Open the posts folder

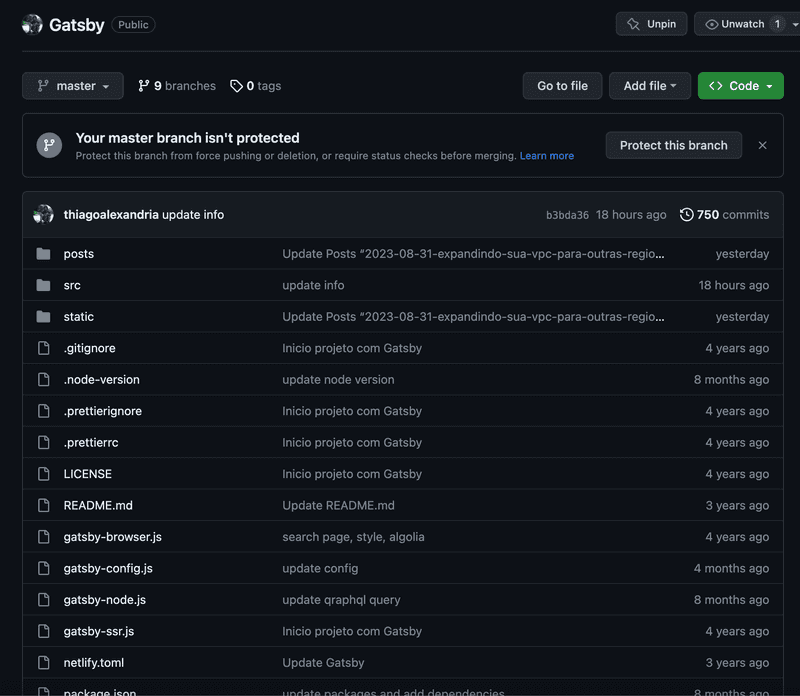79,254
